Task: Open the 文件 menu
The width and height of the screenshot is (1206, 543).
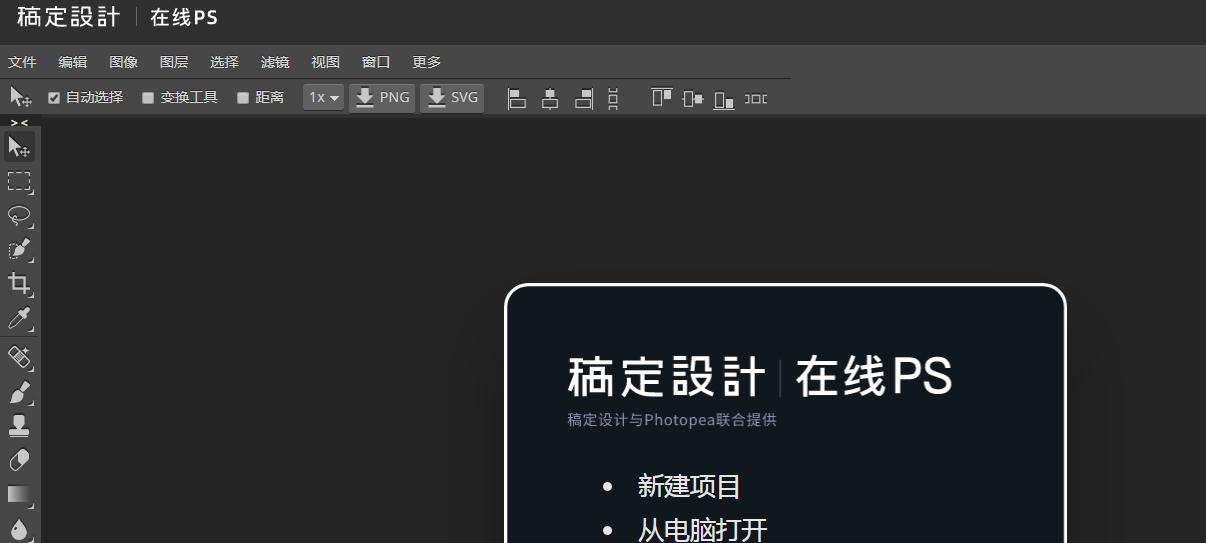Action: [22, 62]
